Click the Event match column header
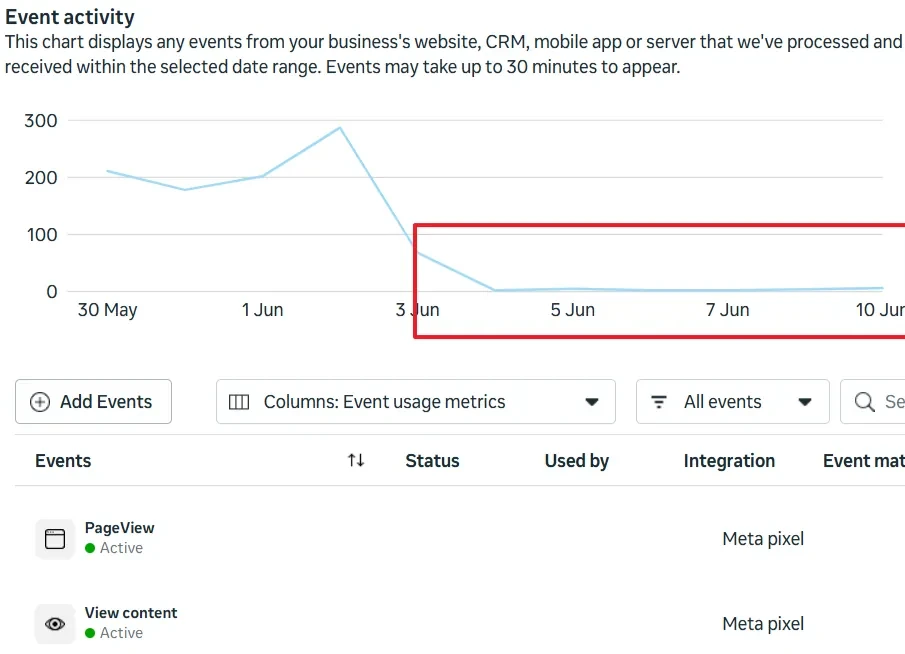The height and width of the screenshot is (654, 905). [864, 461]
